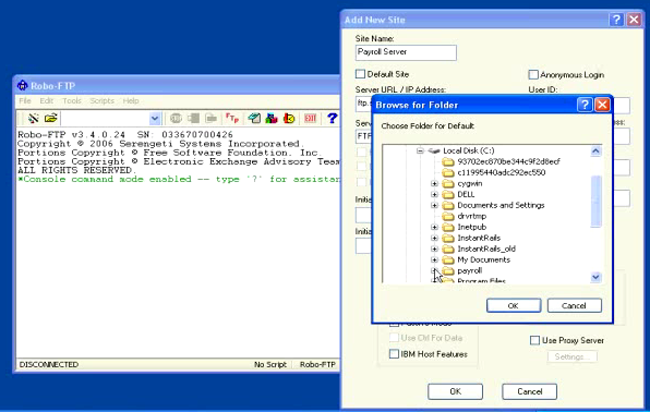This screenshot has height=412, width=650.
Task: Click the Browse for Folder help button
Action: pos(584,104)
